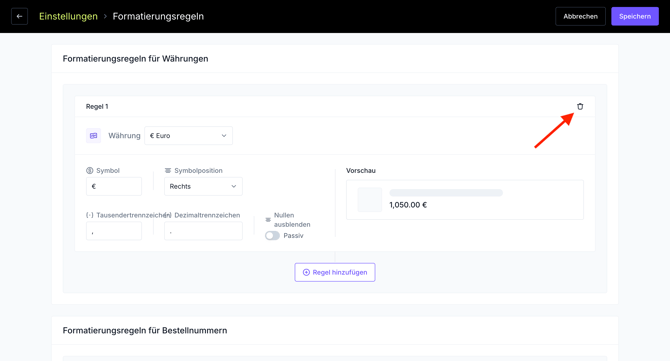Open the Währung Euro dropdown
Image resolution: width=670 pixels, height=361 pixels.
click(x=188, y=135)
